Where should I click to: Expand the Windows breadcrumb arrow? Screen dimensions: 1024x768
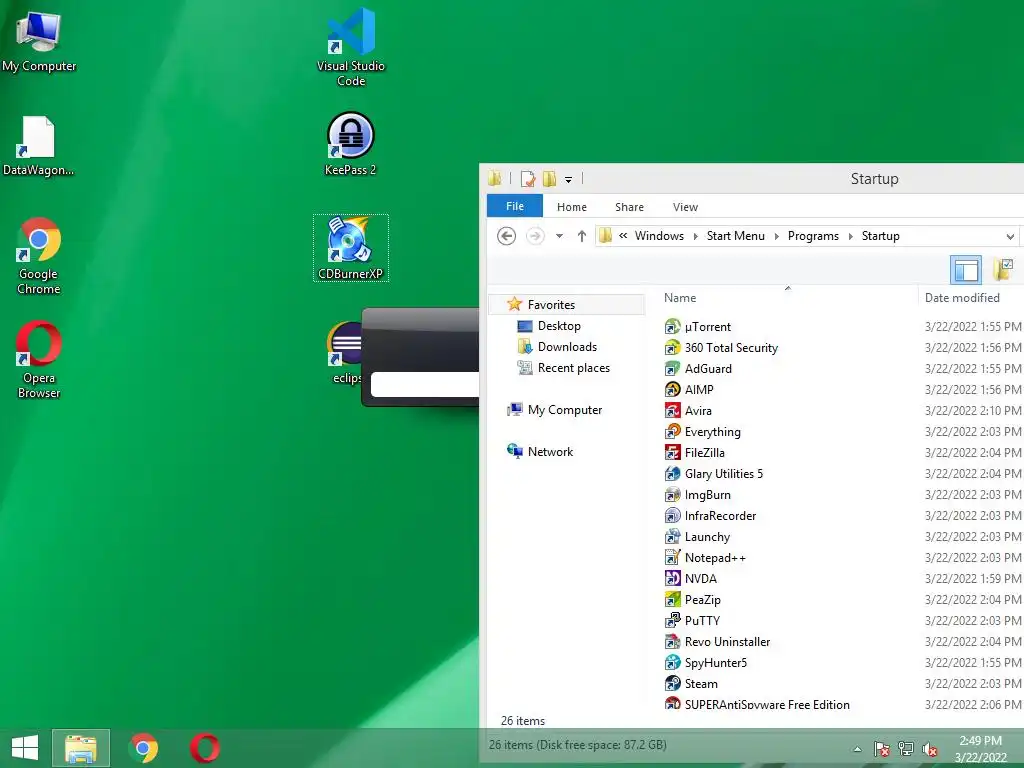[695, 236]
